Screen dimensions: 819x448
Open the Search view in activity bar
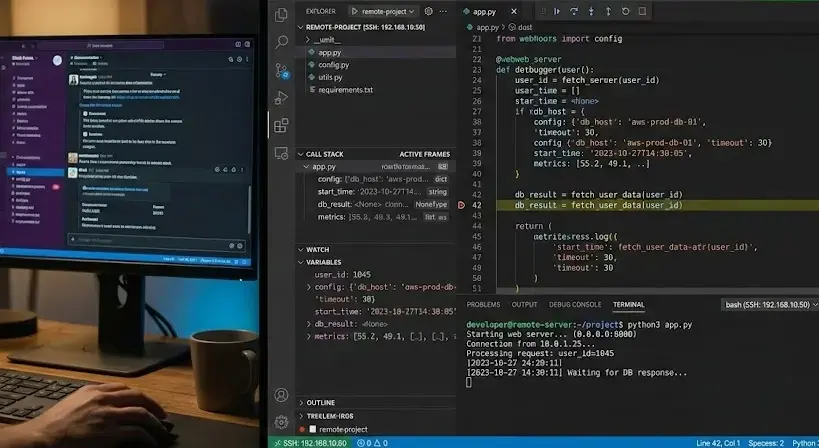coord(282,42)
